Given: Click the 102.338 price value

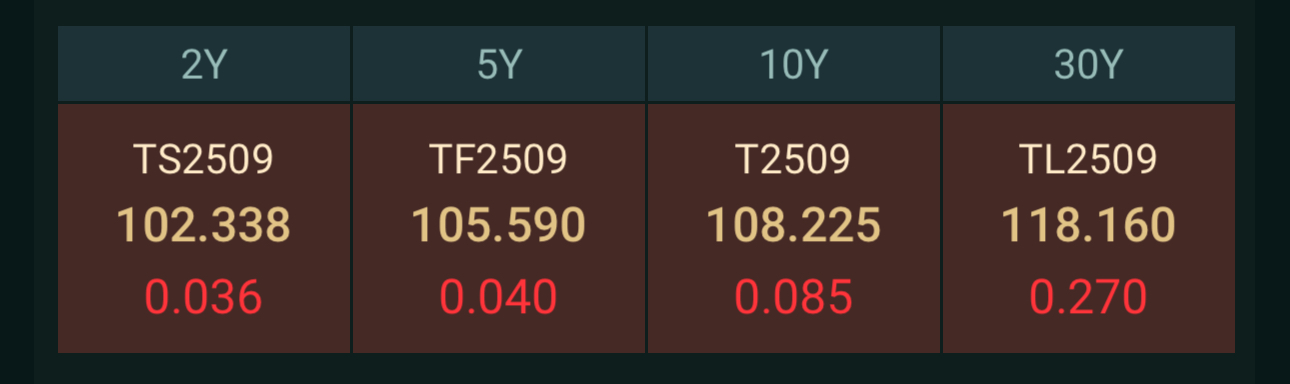Looking at the screenshot, I should tap(204, 226).
